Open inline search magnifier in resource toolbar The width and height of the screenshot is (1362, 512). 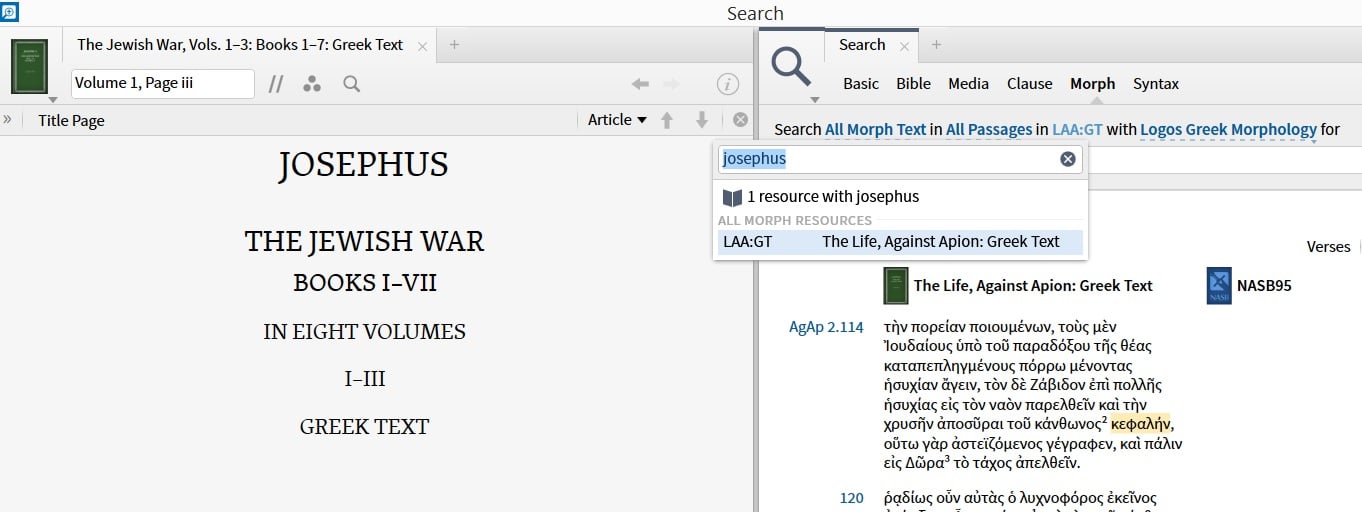click(x=351, y=84)
